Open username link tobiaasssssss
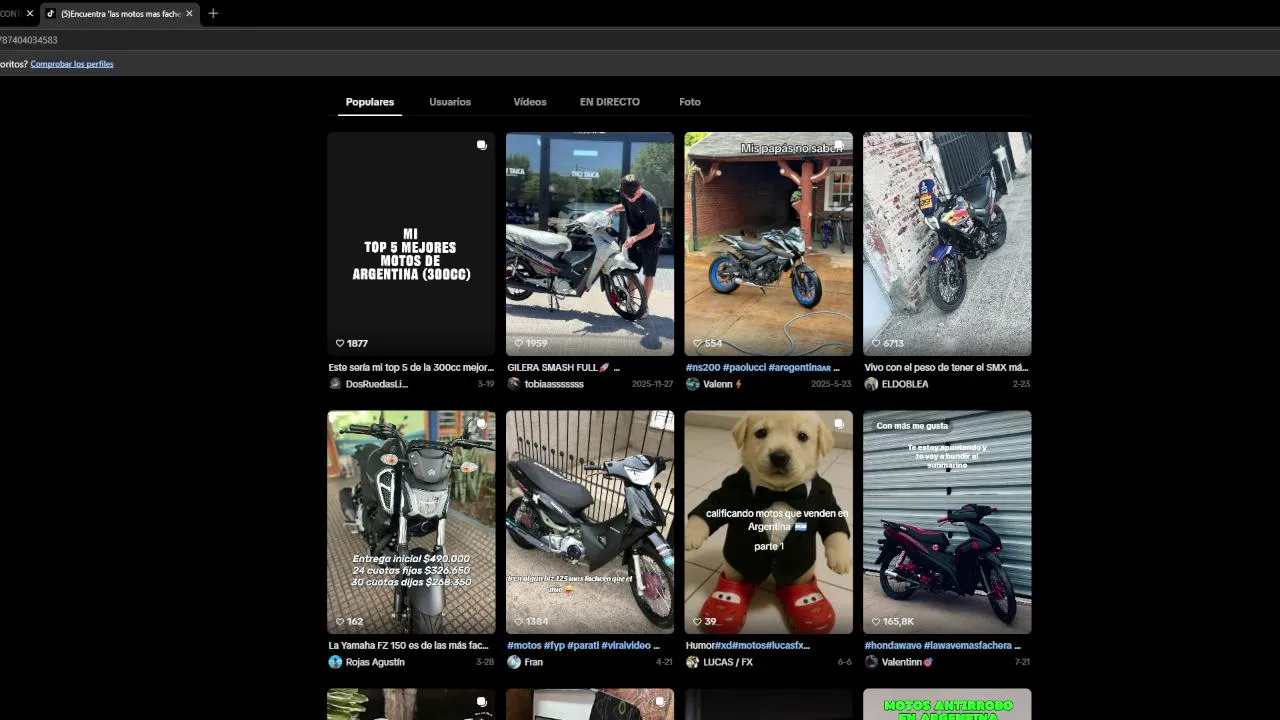 554,384
